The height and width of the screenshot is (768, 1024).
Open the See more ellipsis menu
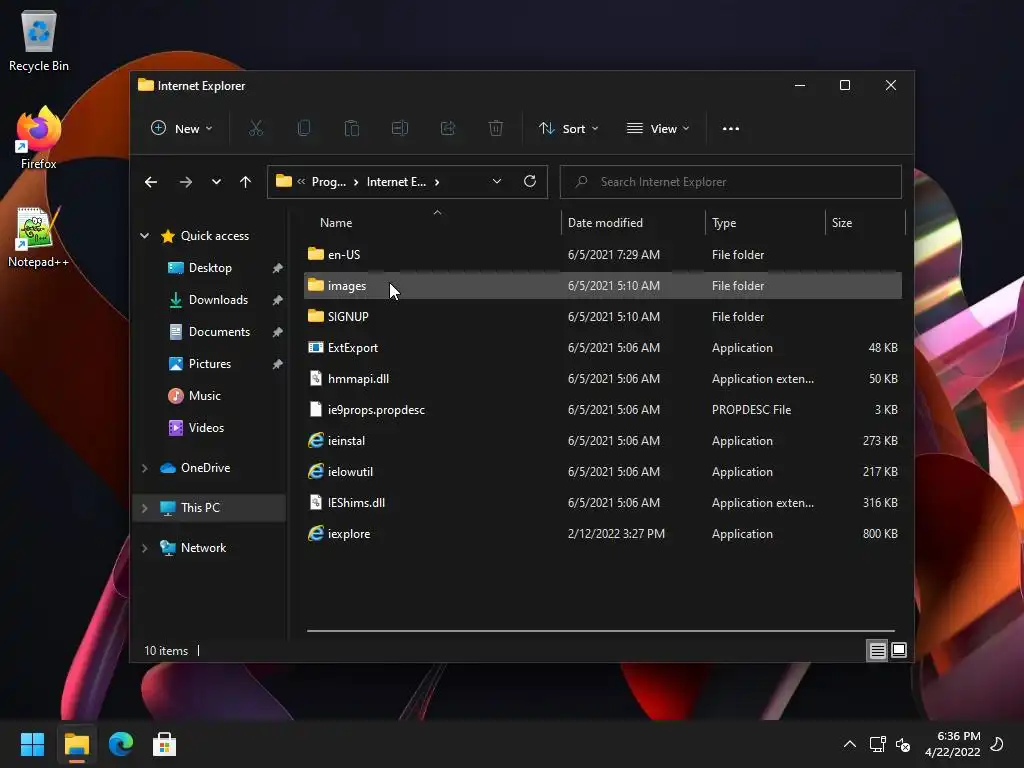tap(731, 129)
